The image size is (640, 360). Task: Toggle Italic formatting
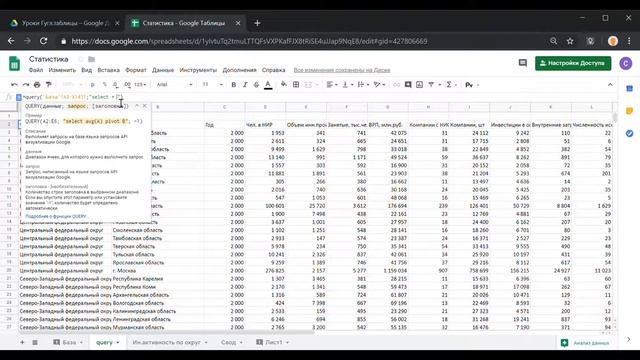coord(245,85)
